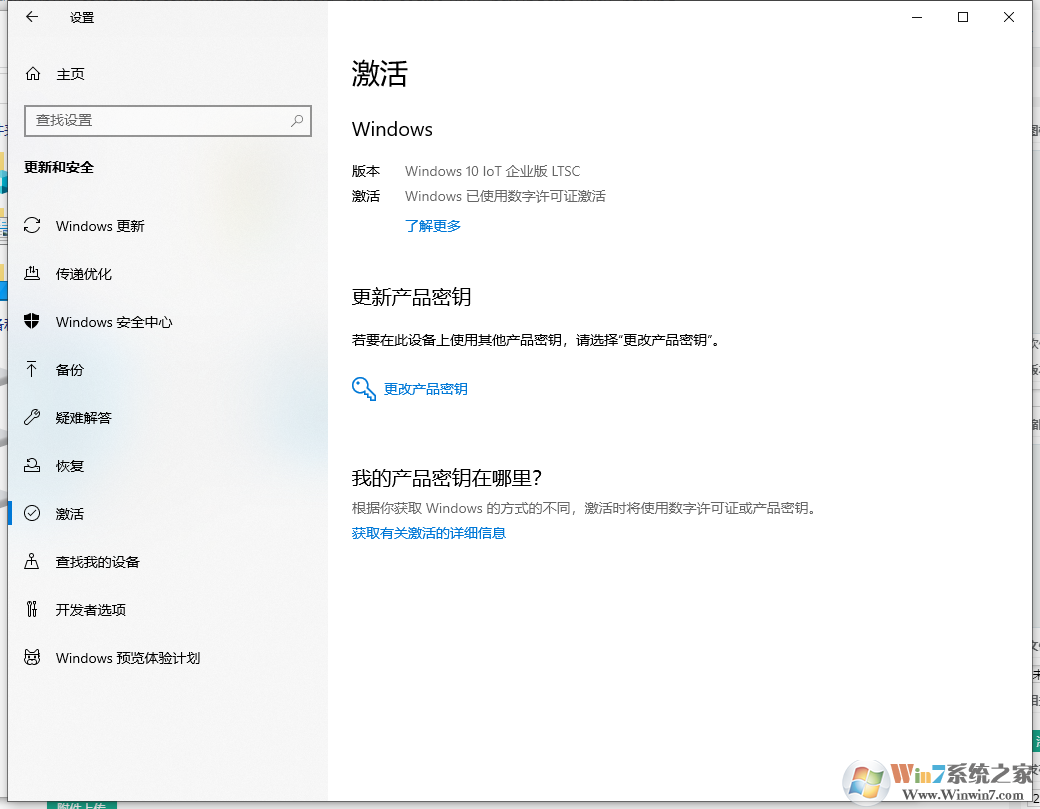Click the 查找我的设备 person icon
Screen dimensions: 1040x809
(x=32, y=562)
